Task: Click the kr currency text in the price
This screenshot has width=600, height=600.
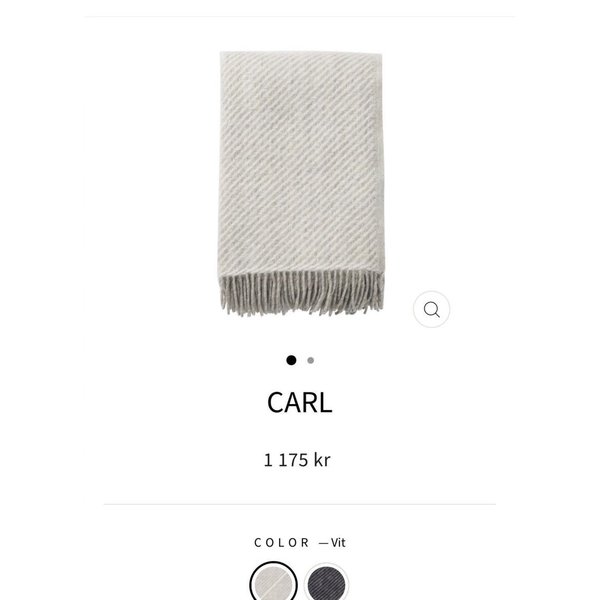Action: click(322, 460)
